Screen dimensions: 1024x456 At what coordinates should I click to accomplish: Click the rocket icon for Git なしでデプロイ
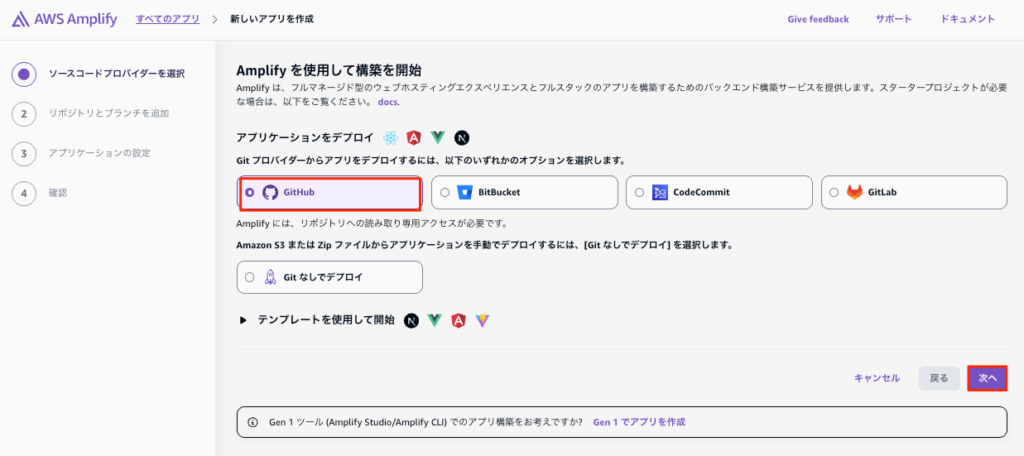(270, 277)
